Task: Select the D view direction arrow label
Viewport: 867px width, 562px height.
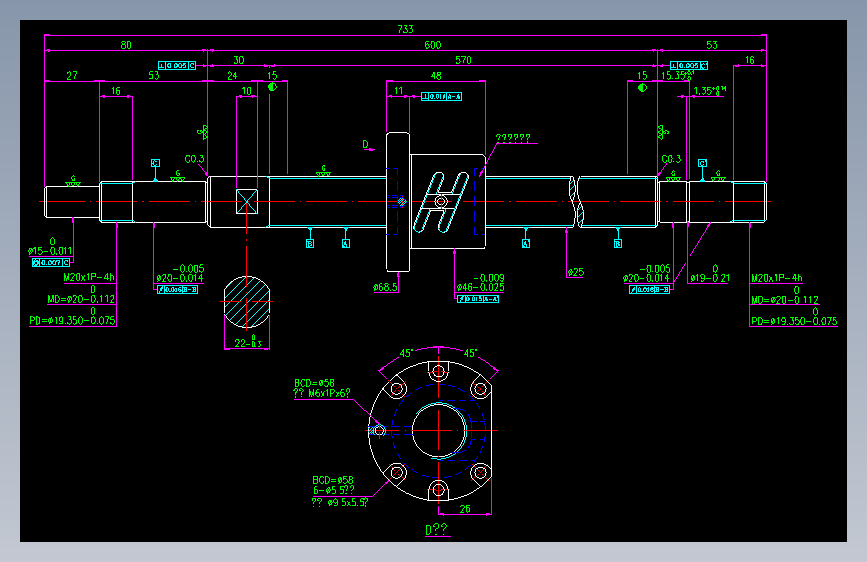Action: [365, 144]
